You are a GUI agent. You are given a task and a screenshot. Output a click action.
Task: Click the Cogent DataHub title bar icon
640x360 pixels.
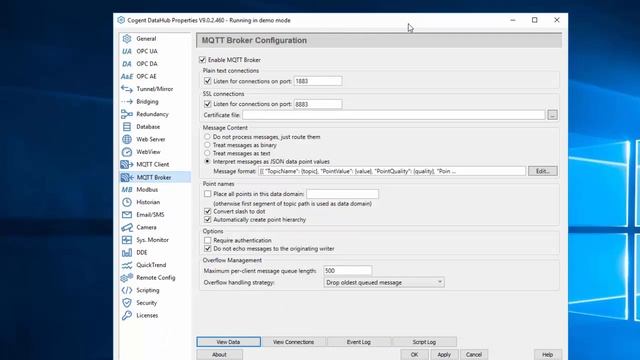click(x=121, y=20)
